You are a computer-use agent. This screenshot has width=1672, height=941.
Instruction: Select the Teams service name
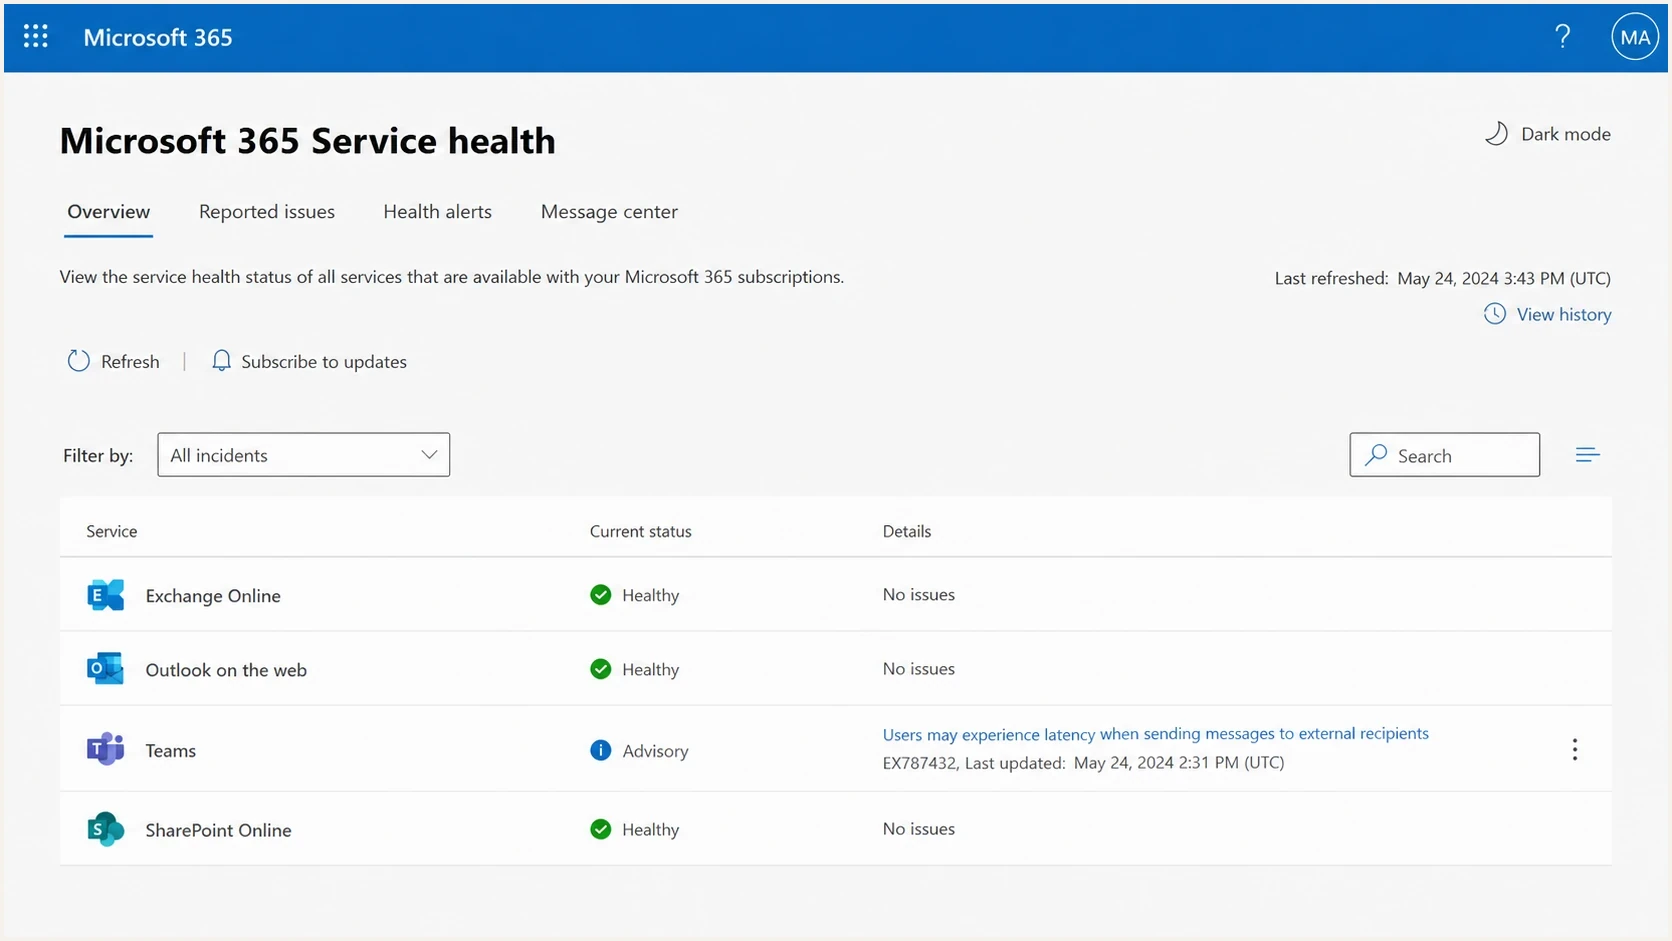coord(171,751)
